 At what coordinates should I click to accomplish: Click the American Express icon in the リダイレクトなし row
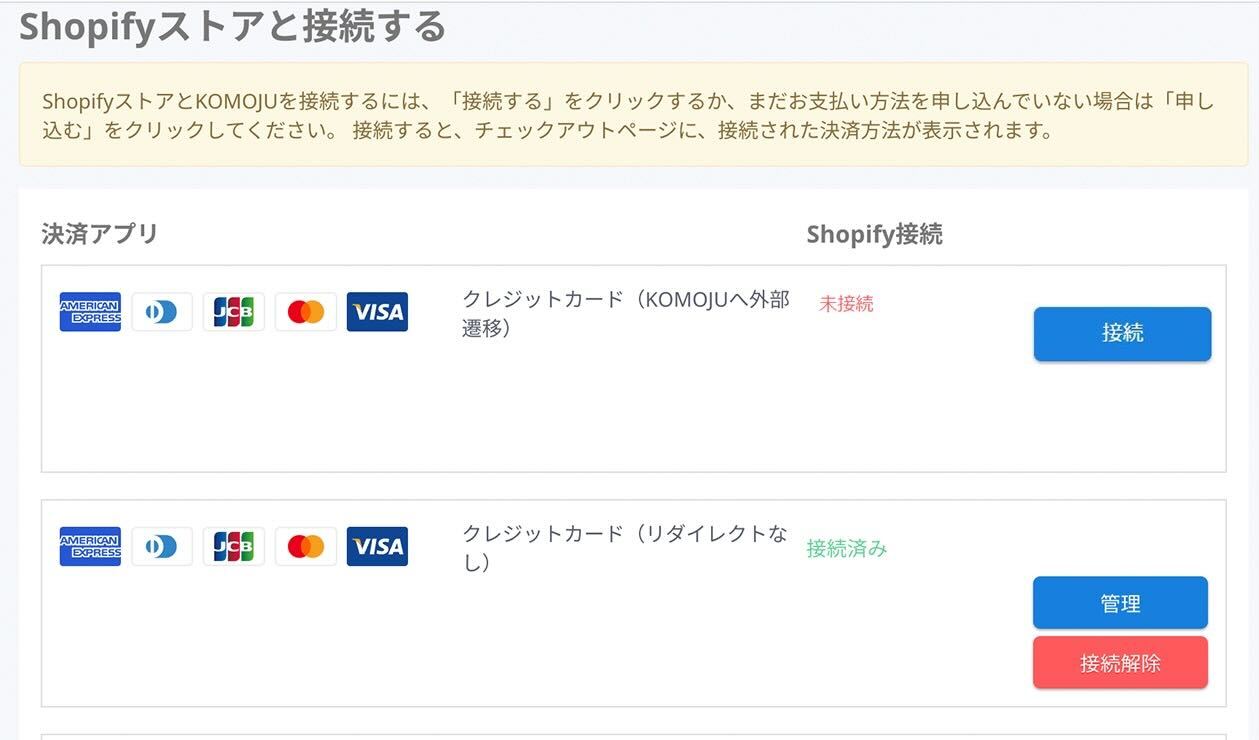click(x=90, y=547)
